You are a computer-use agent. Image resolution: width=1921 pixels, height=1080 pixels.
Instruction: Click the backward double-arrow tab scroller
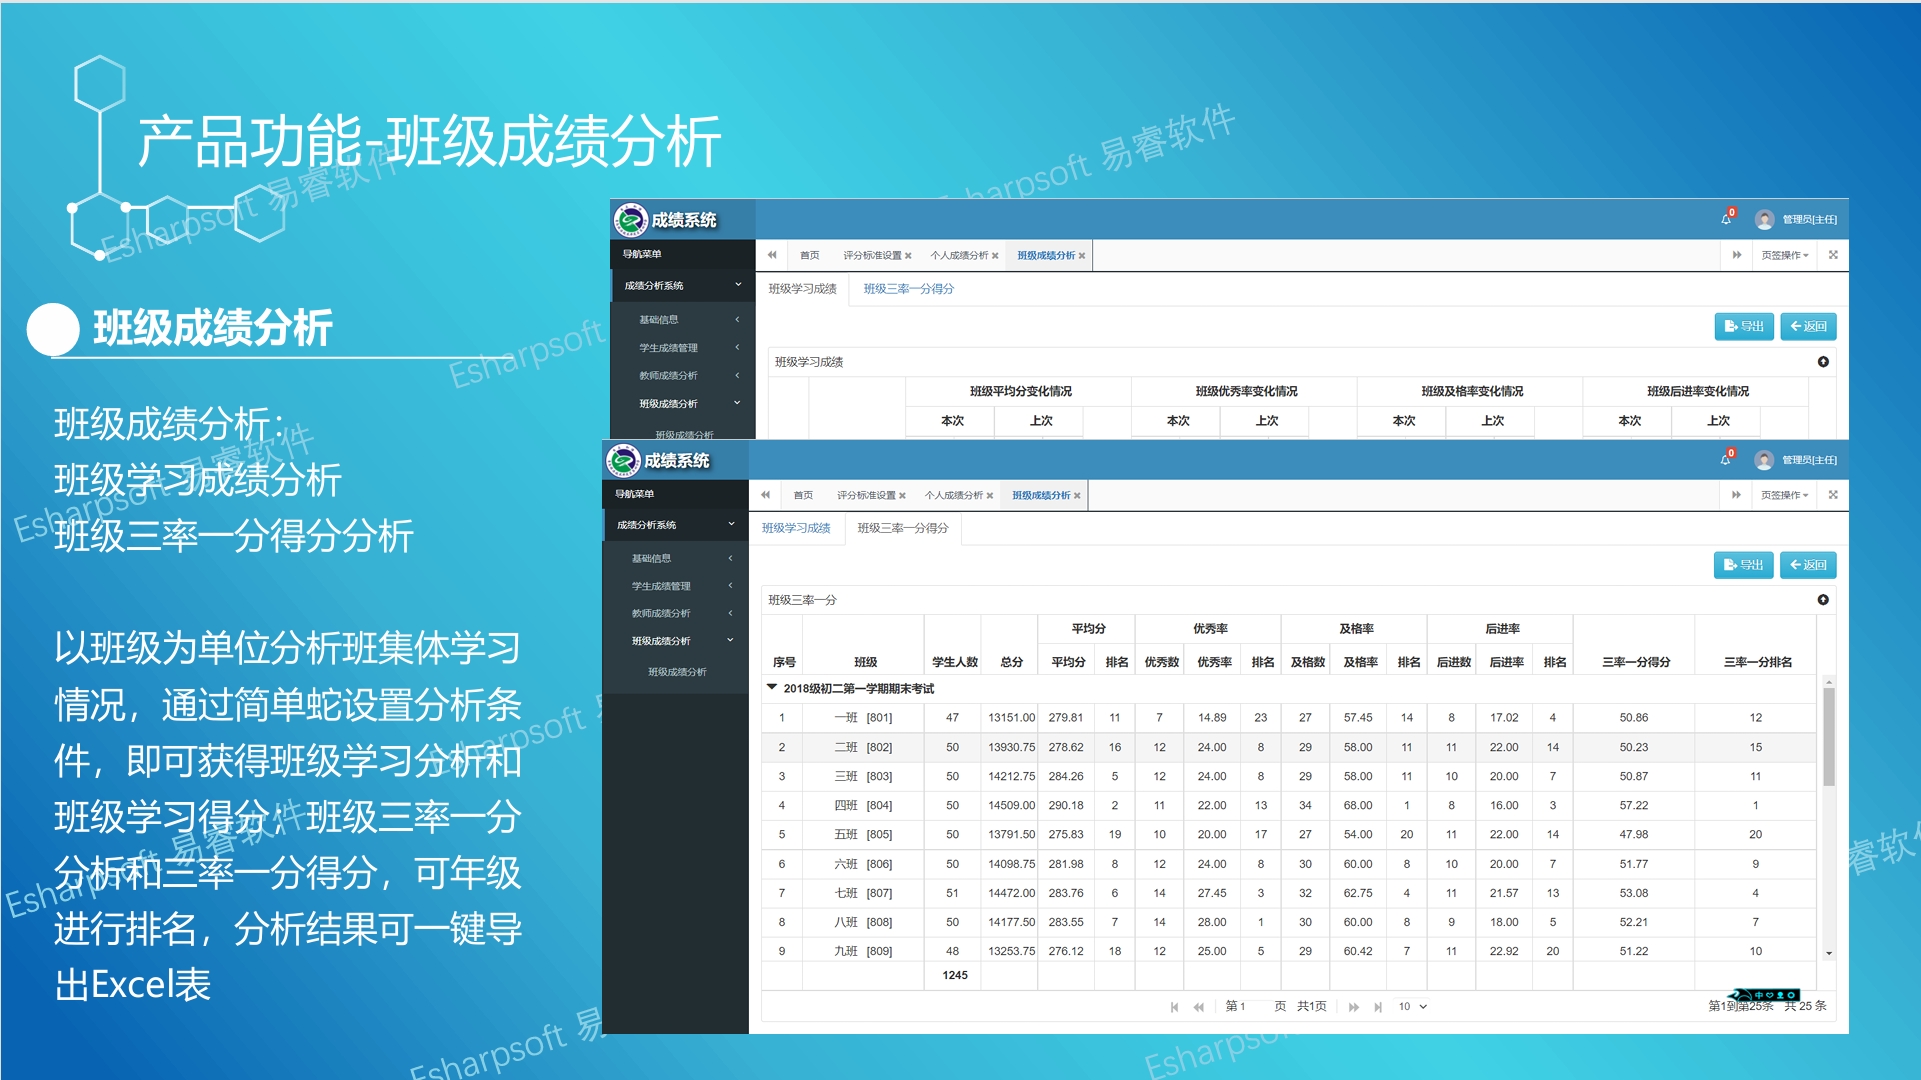coord(766,494)
